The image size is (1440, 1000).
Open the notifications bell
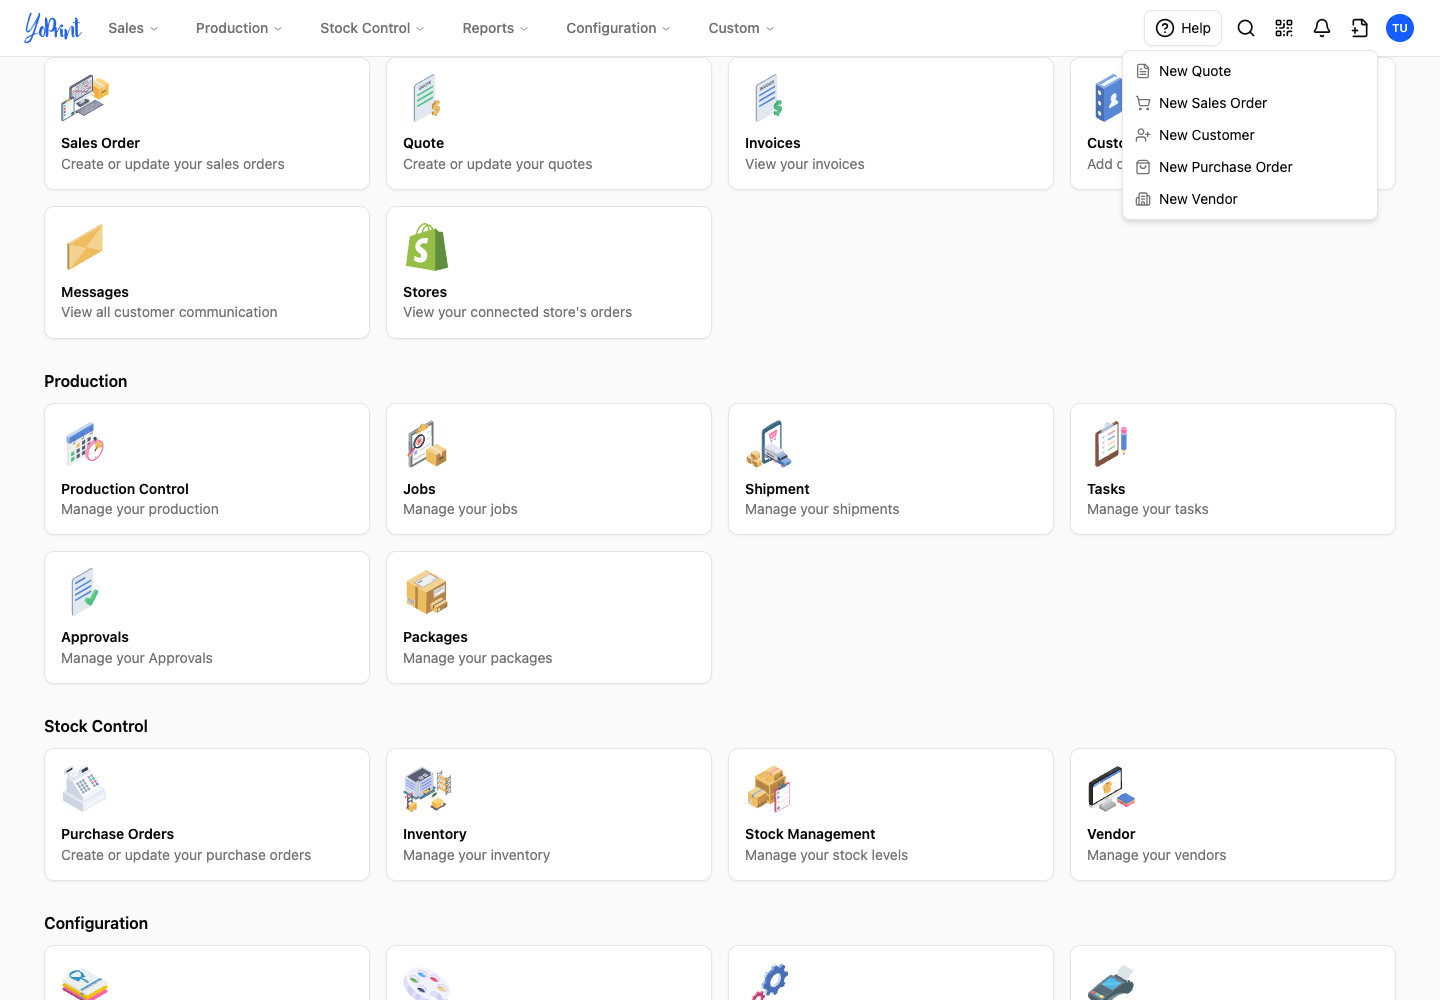(x=1322, y=28)
